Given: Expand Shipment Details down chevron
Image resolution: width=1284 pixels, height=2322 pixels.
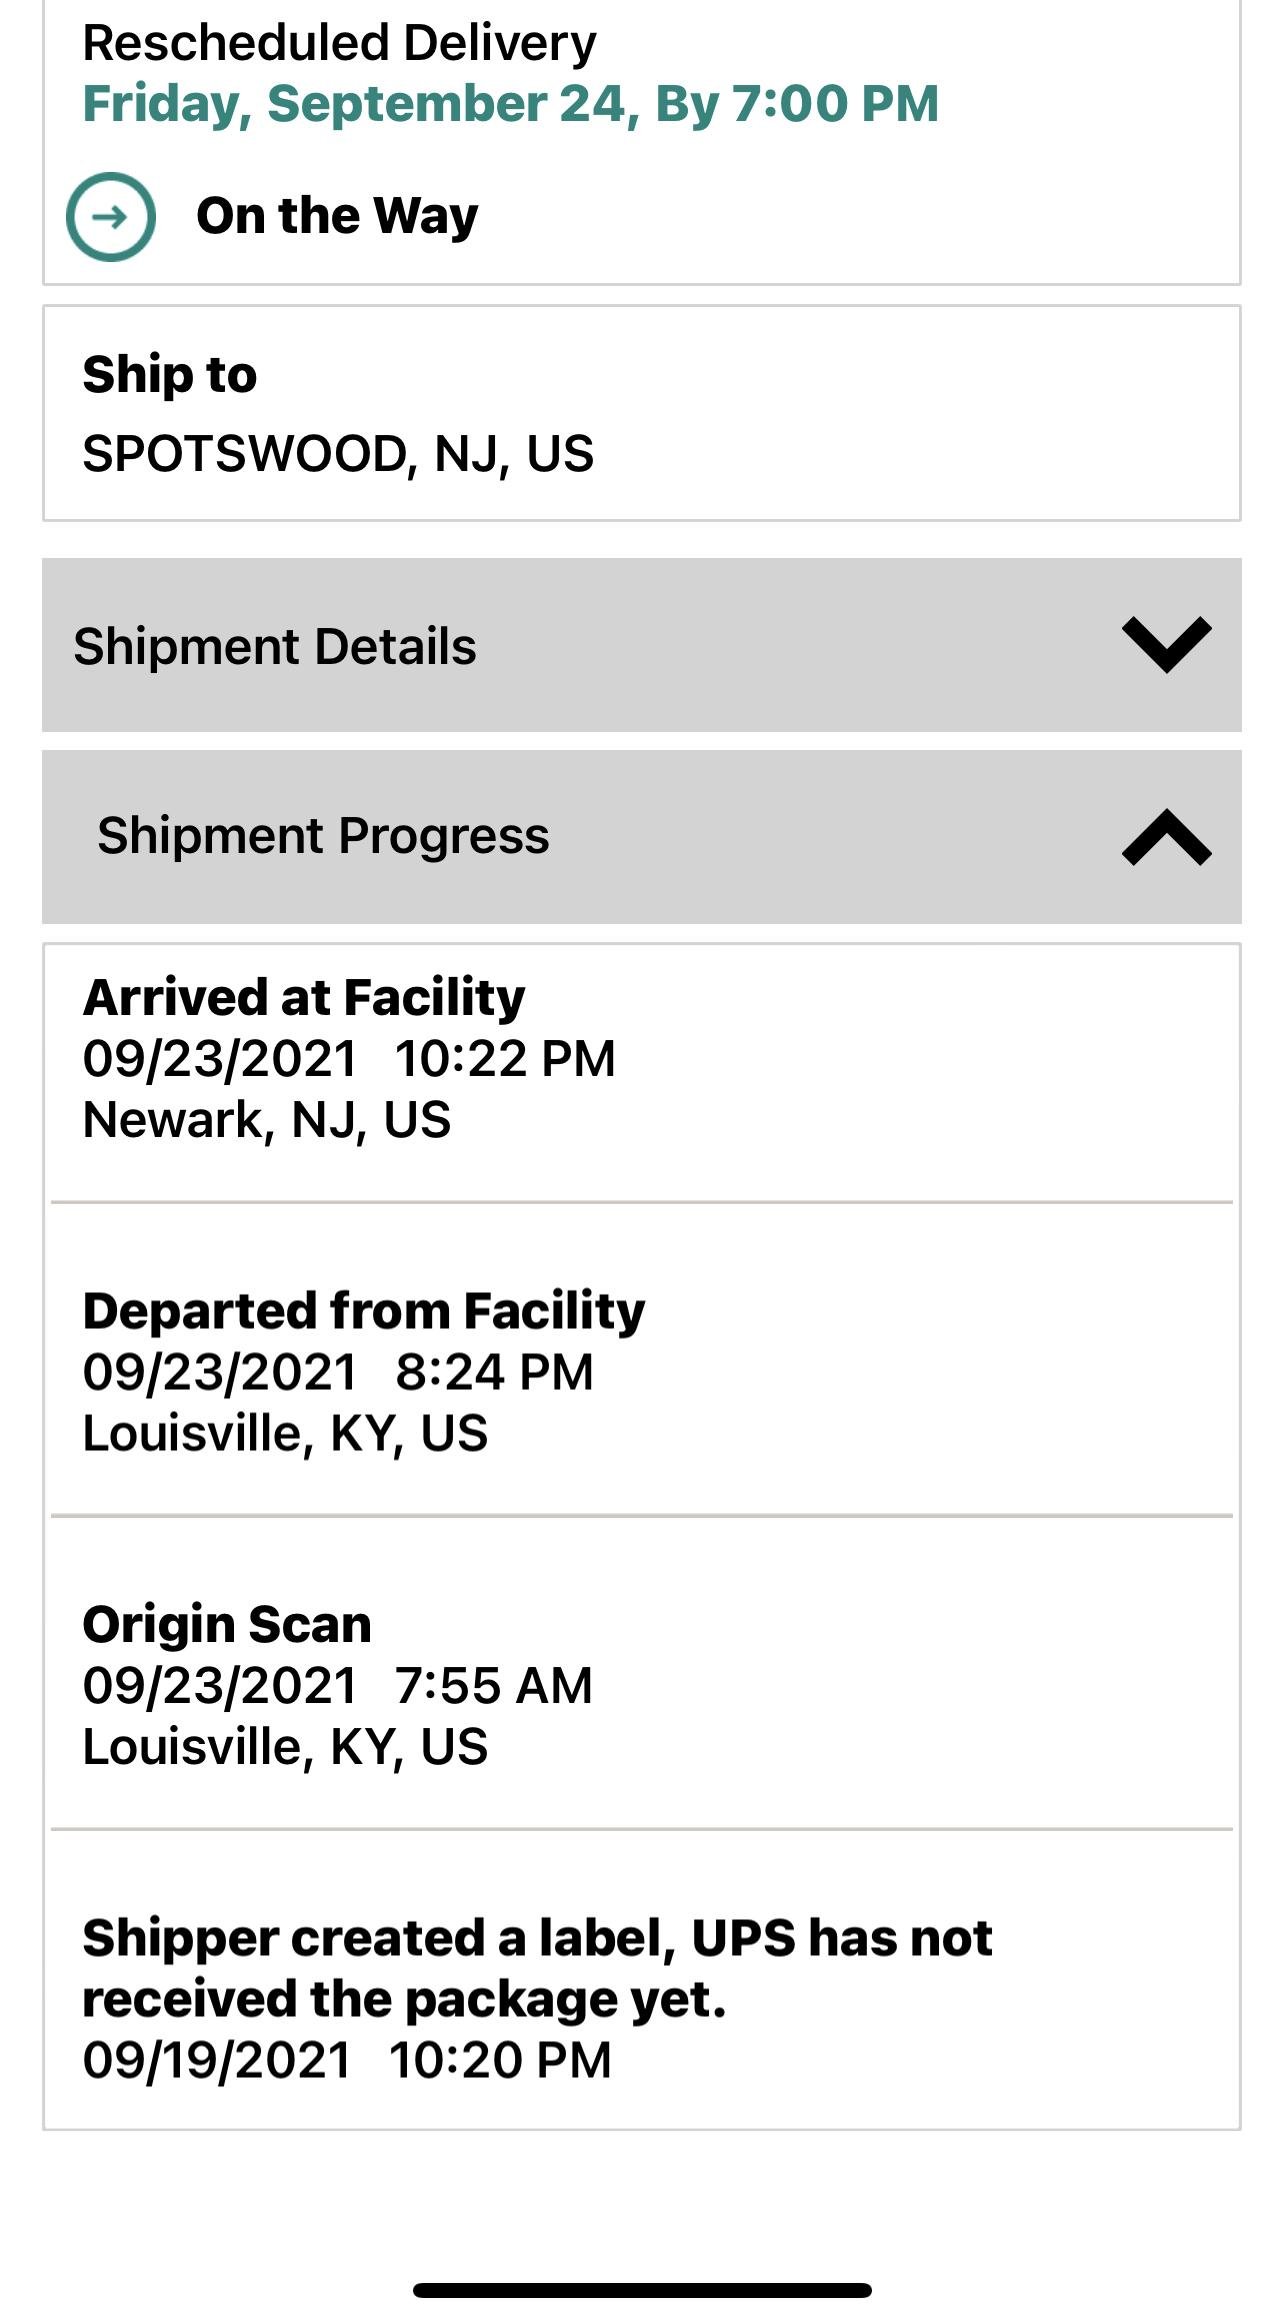Looking at the screenshot, I should (1166, 645).
